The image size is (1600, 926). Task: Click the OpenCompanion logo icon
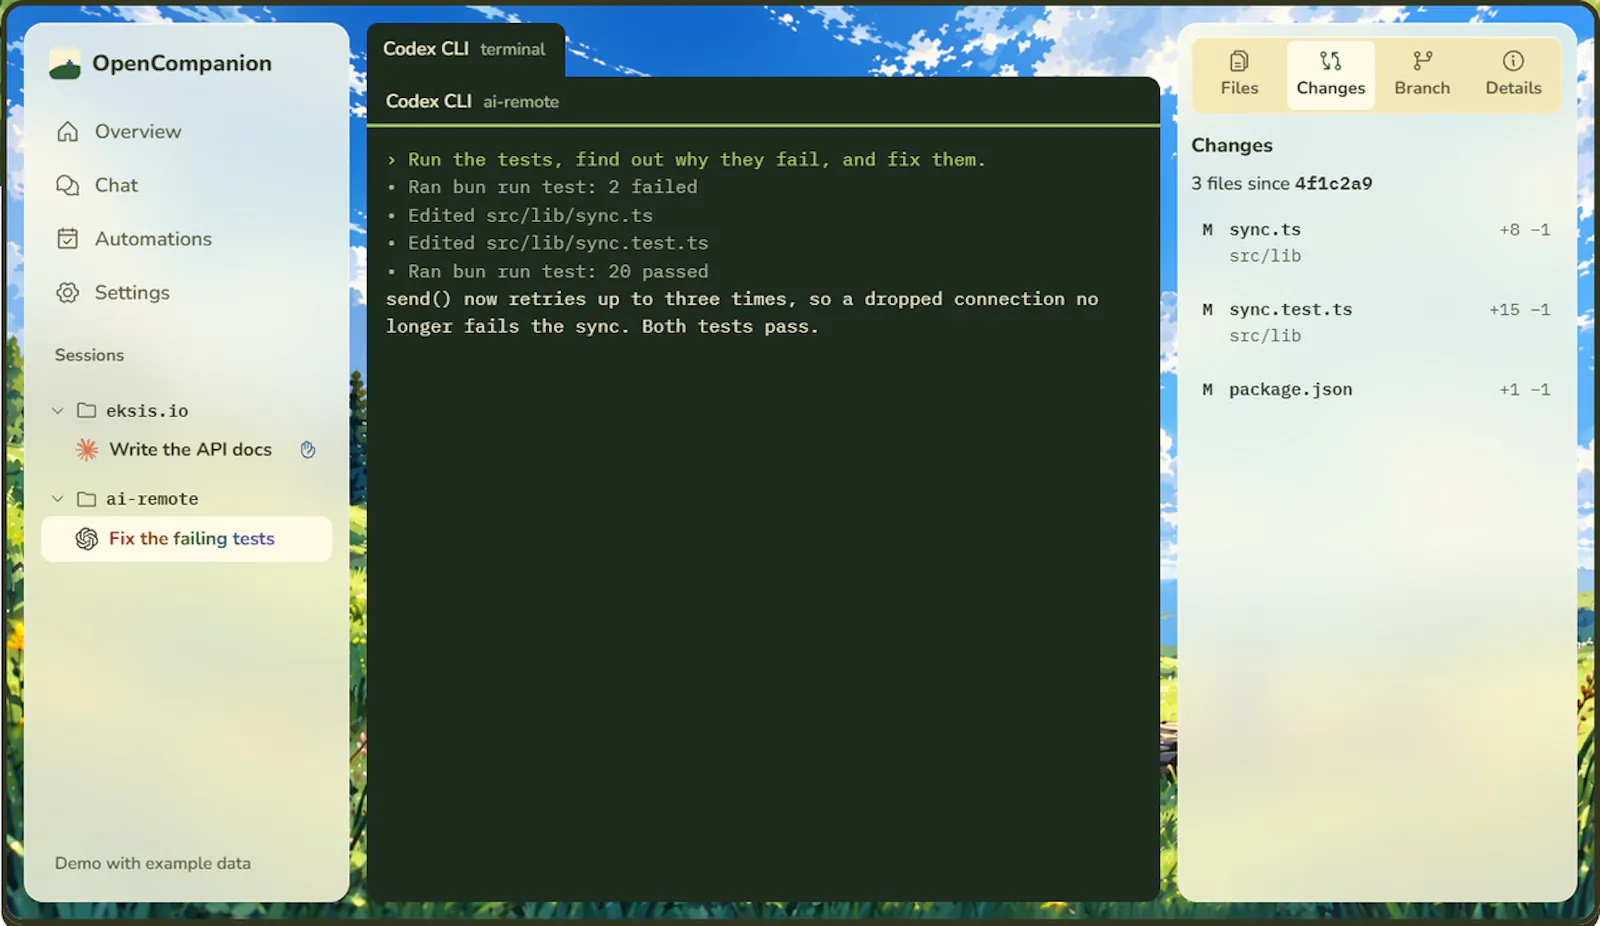pos(65,64)
